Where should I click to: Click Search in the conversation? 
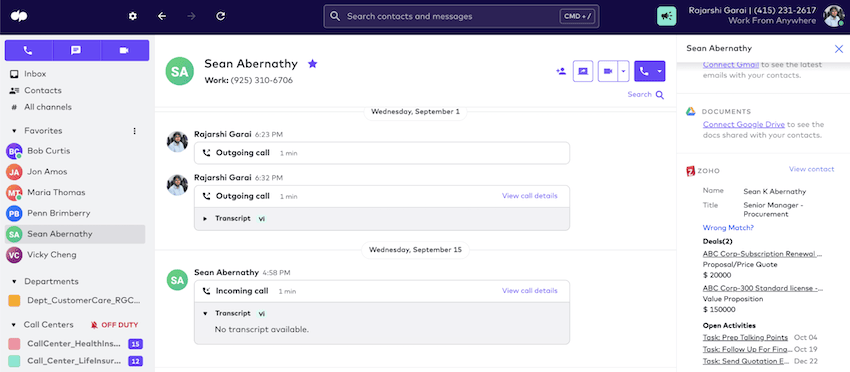[x=646, y=94]
